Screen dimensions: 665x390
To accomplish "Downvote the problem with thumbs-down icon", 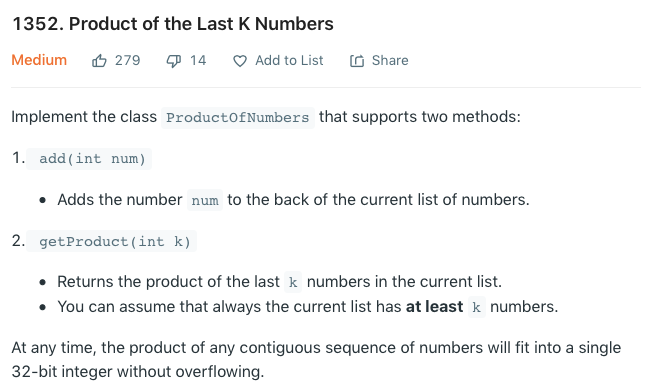I will (174, 61).
